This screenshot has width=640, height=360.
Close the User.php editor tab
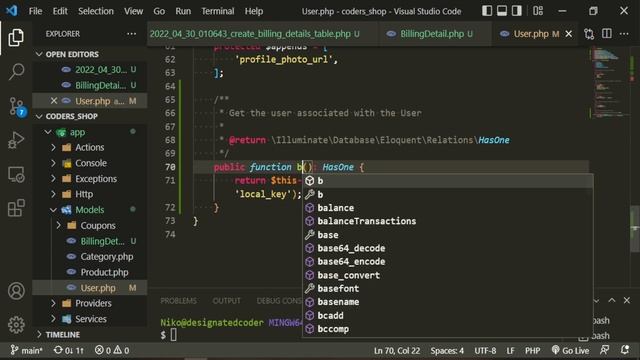(569, 34)
